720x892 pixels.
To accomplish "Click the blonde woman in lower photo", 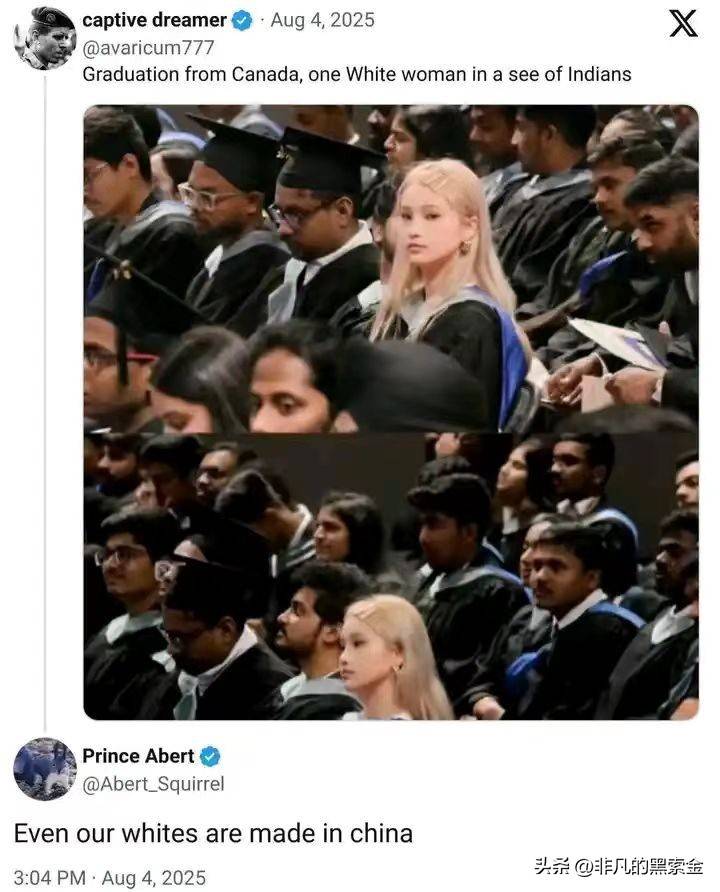I will coord(392,657).
